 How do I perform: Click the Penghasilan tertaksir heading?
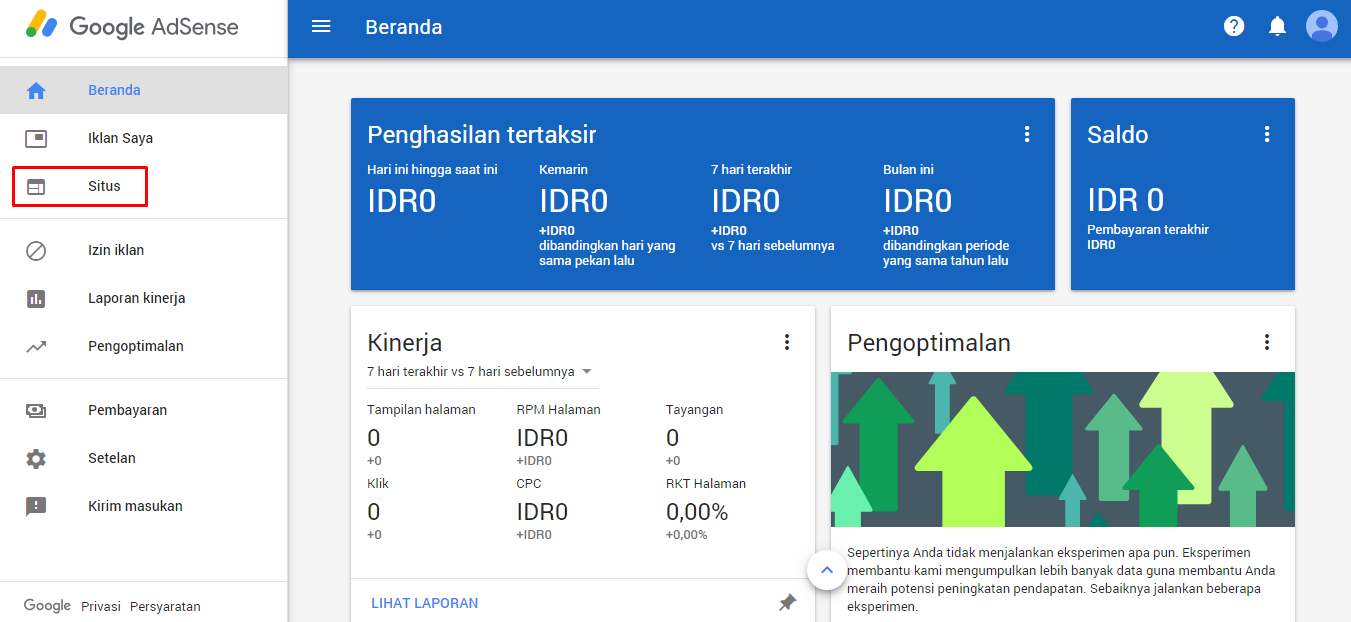pos(482,135)
